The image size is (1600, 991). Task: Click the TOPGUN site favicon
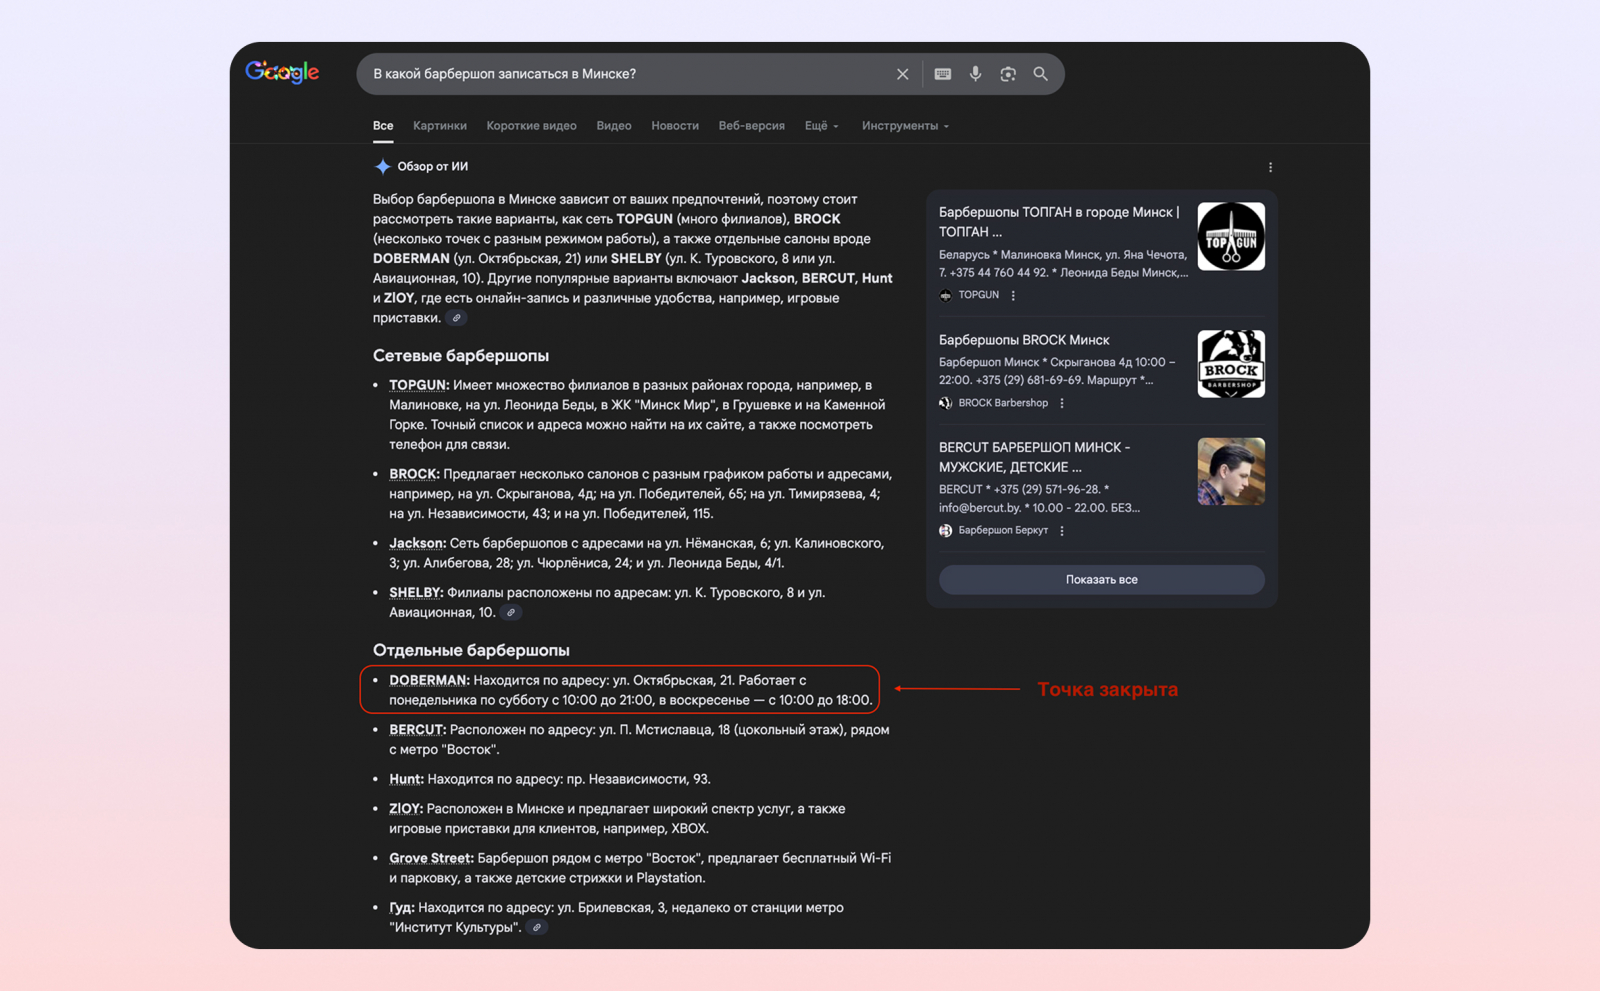click(x=945, y=295)
